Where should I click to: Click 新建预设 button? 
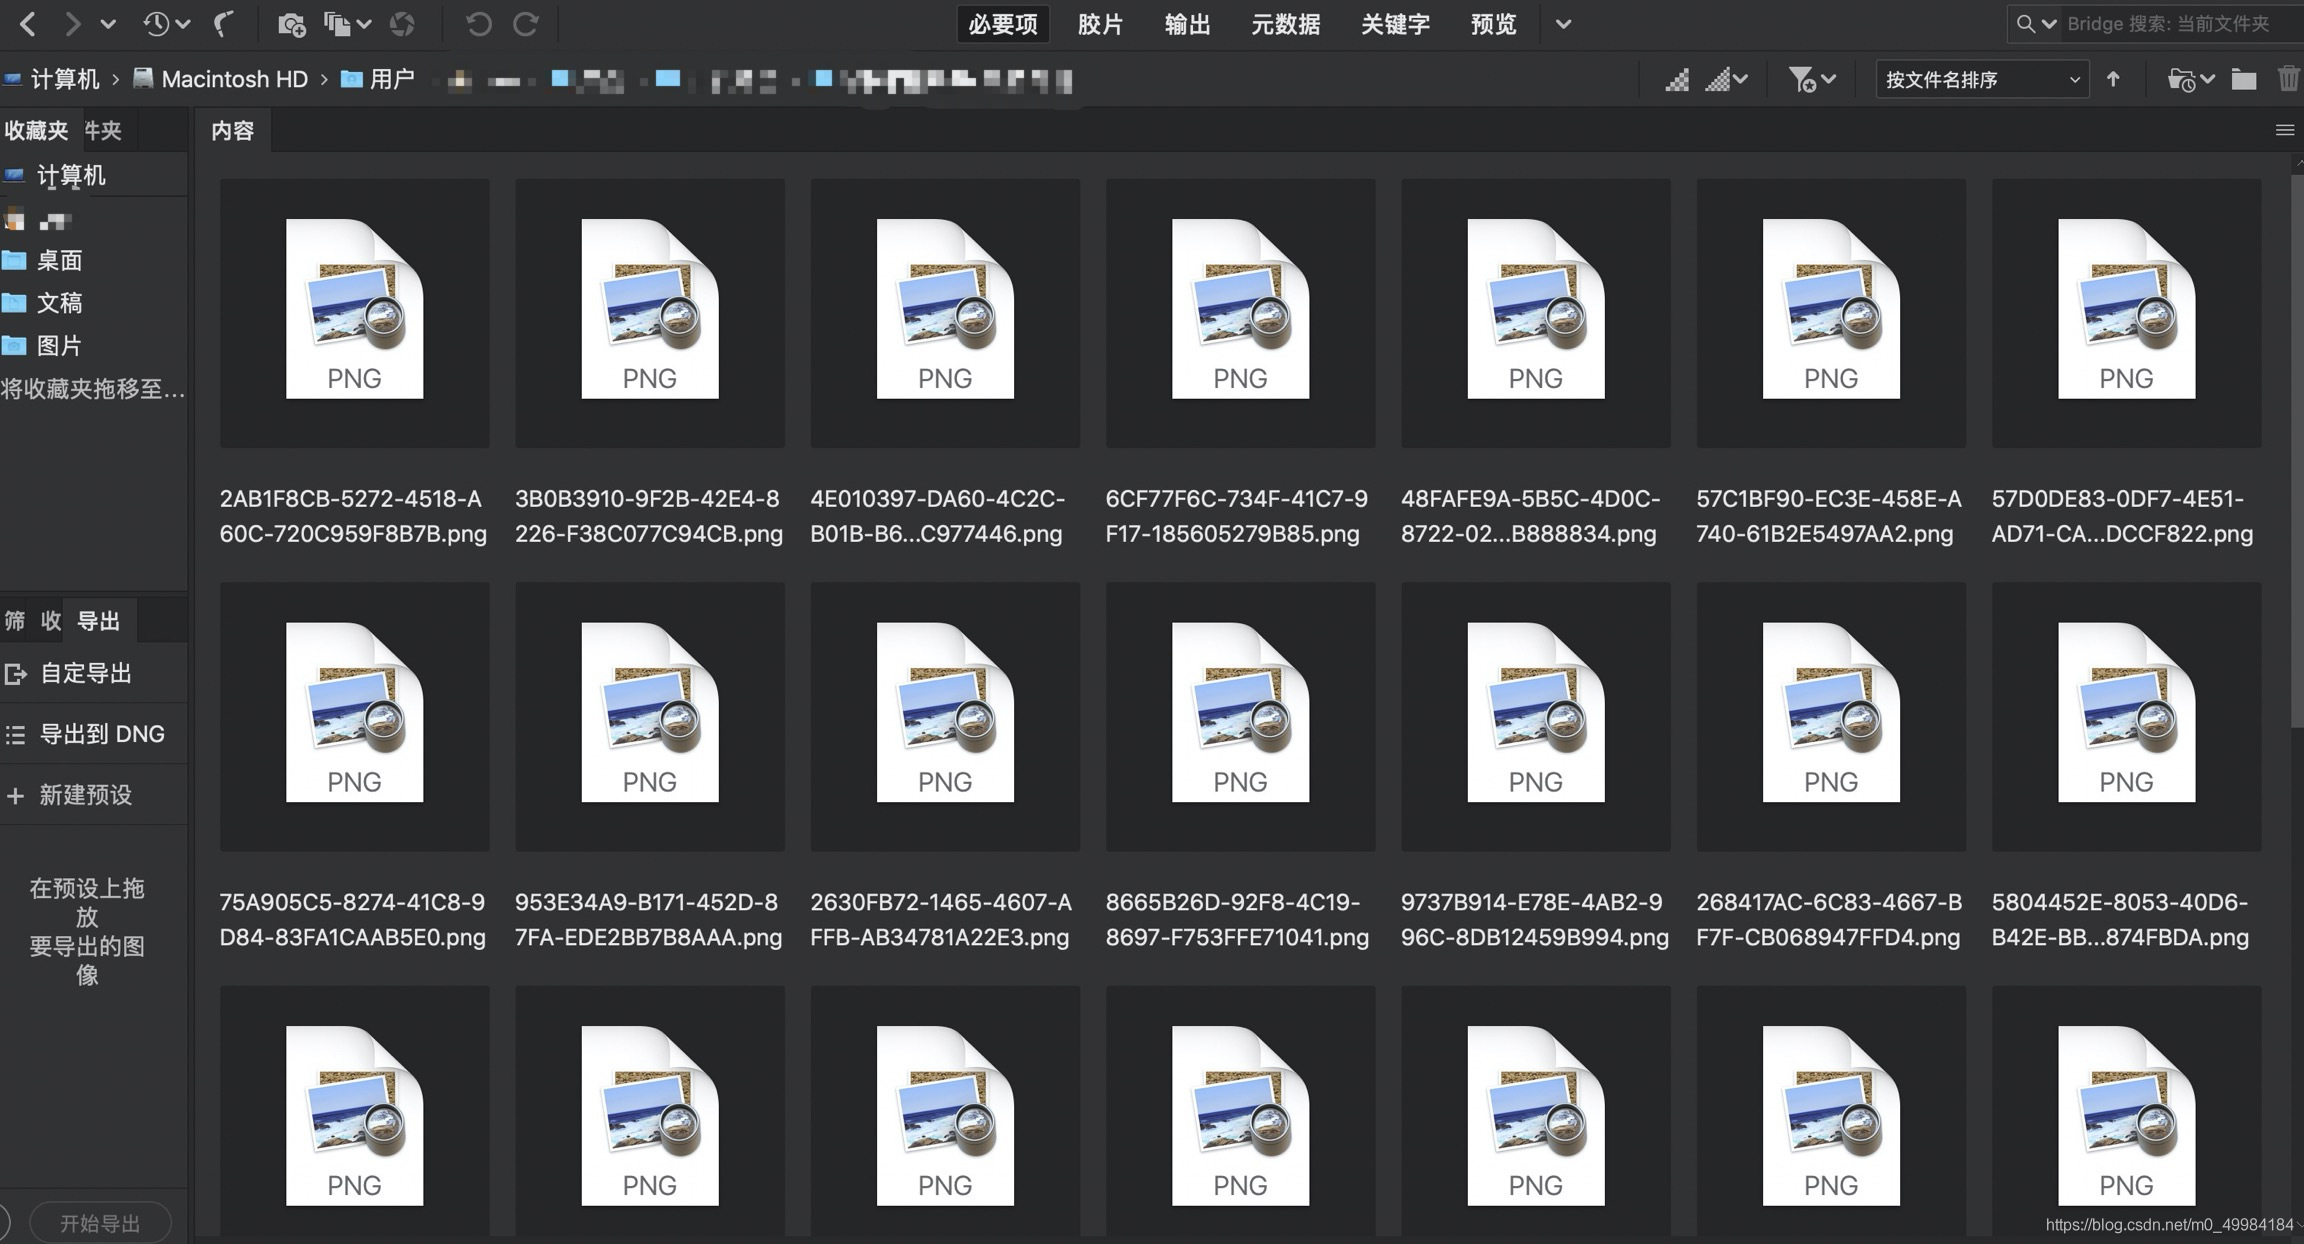coord(85,795)
